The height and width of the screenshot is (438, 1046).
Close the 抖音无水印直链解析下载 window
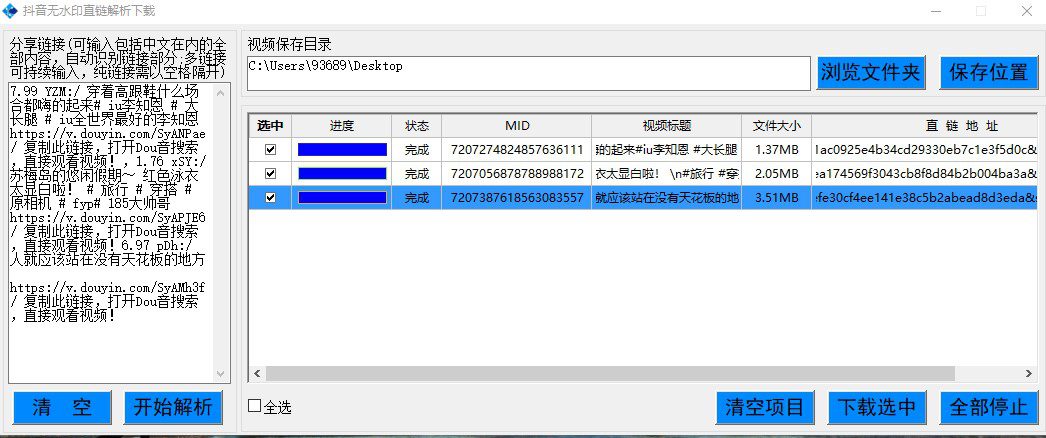(1027, 11)
